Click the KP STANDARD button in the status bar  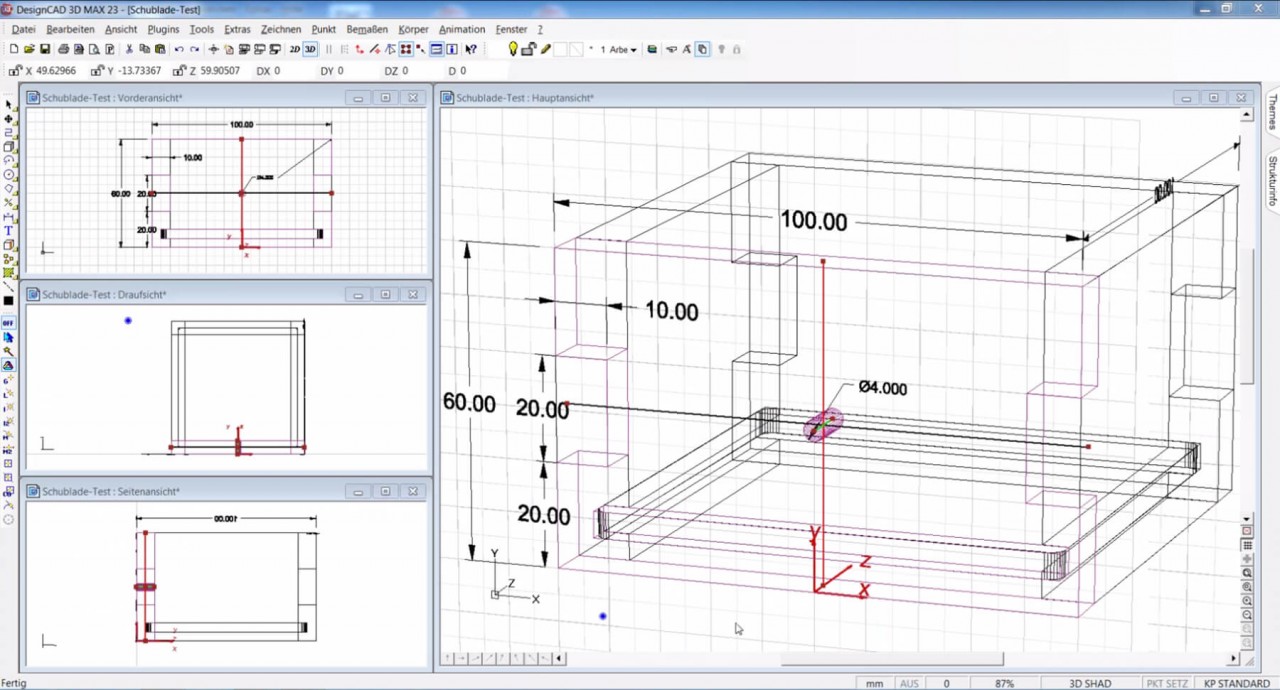pyautogui.click(x=1236, y=683)
